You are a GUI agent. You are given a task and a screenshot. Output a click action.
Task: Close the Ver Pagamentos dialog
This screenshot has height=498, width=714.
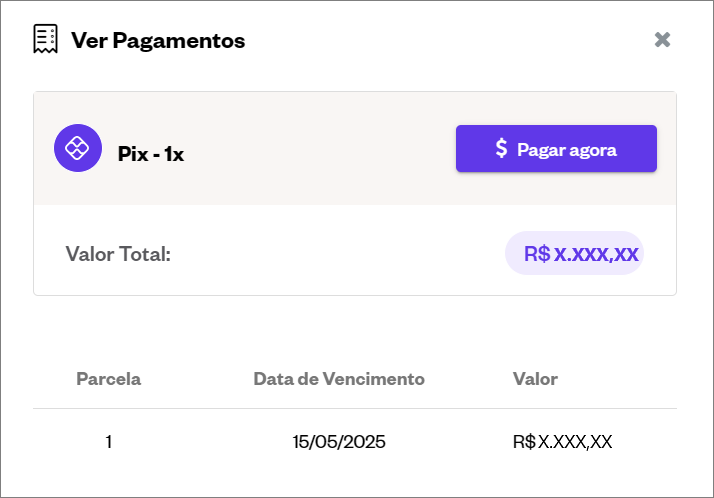tap(662, 40)
